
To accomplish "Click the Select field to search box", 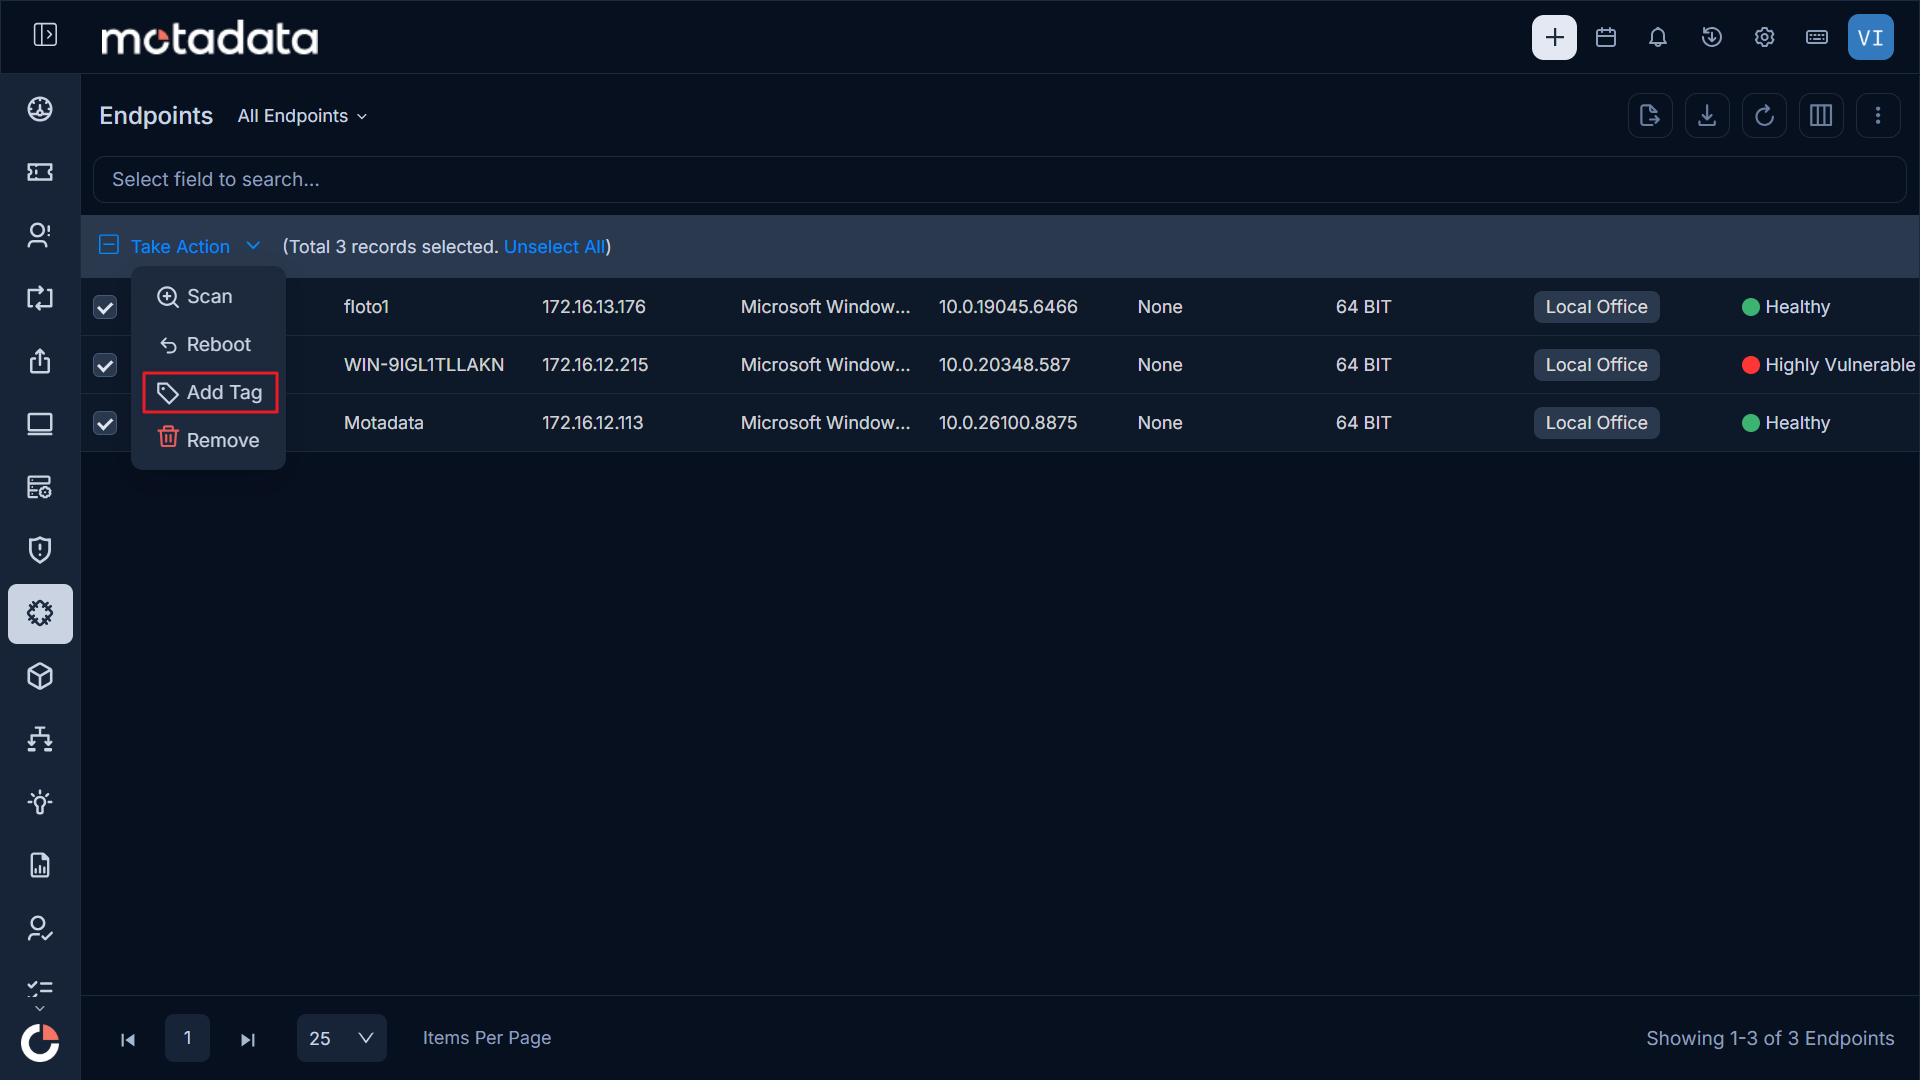I will (999, 179).
